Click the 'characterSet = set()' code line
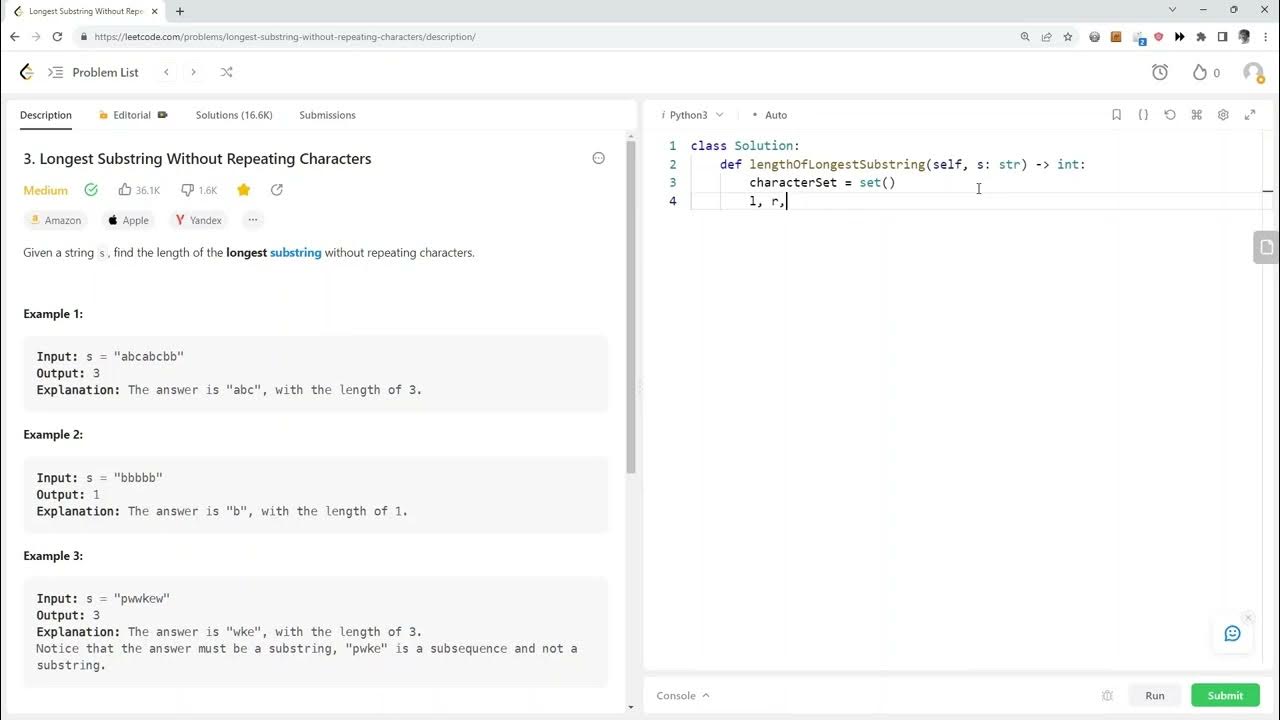The height and width of the screenshot is (720, 1280). (x=822, y=183)
